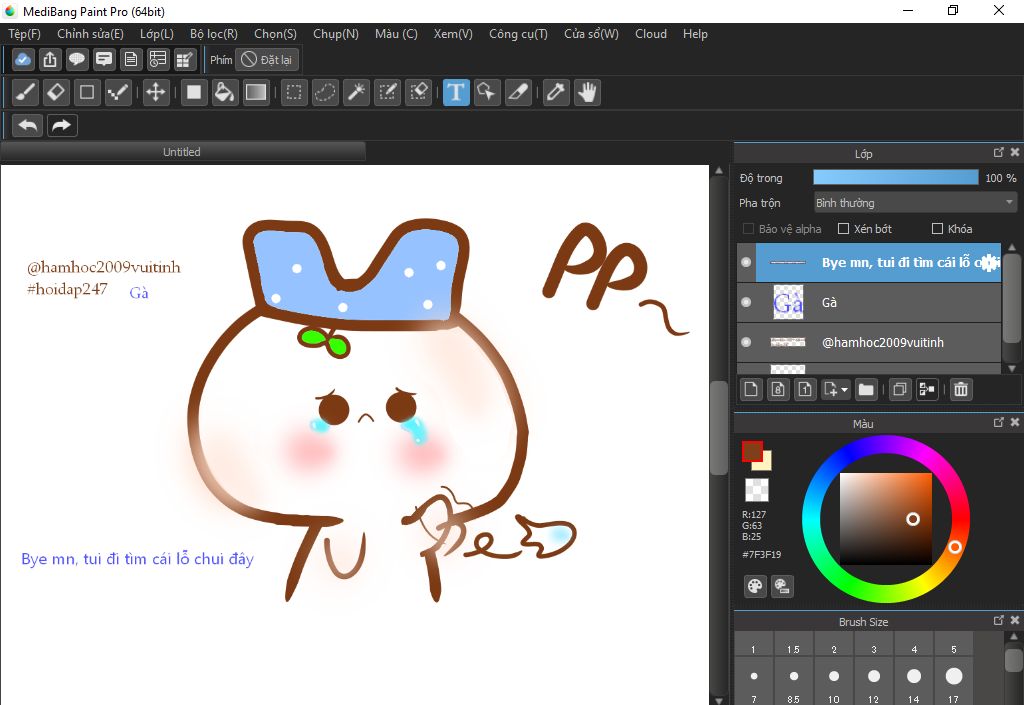1024x705 pixels.
Task: Select the Move tool
Action: click(x=155, y=93)
